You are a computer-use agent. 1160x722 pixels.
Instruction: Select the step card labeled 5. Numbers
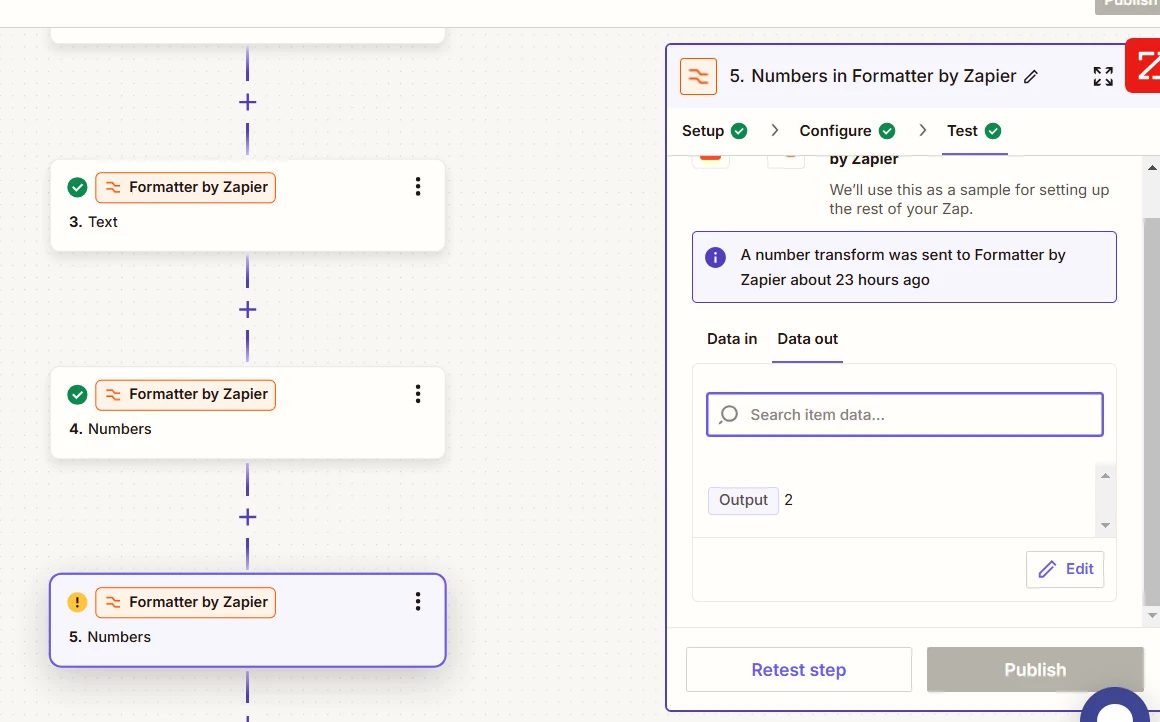click(248, 621)
